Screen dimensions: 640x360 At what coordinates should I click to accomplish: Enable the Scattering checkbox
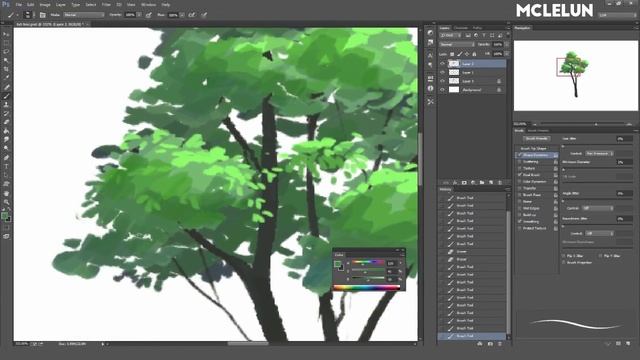[520, 162]
